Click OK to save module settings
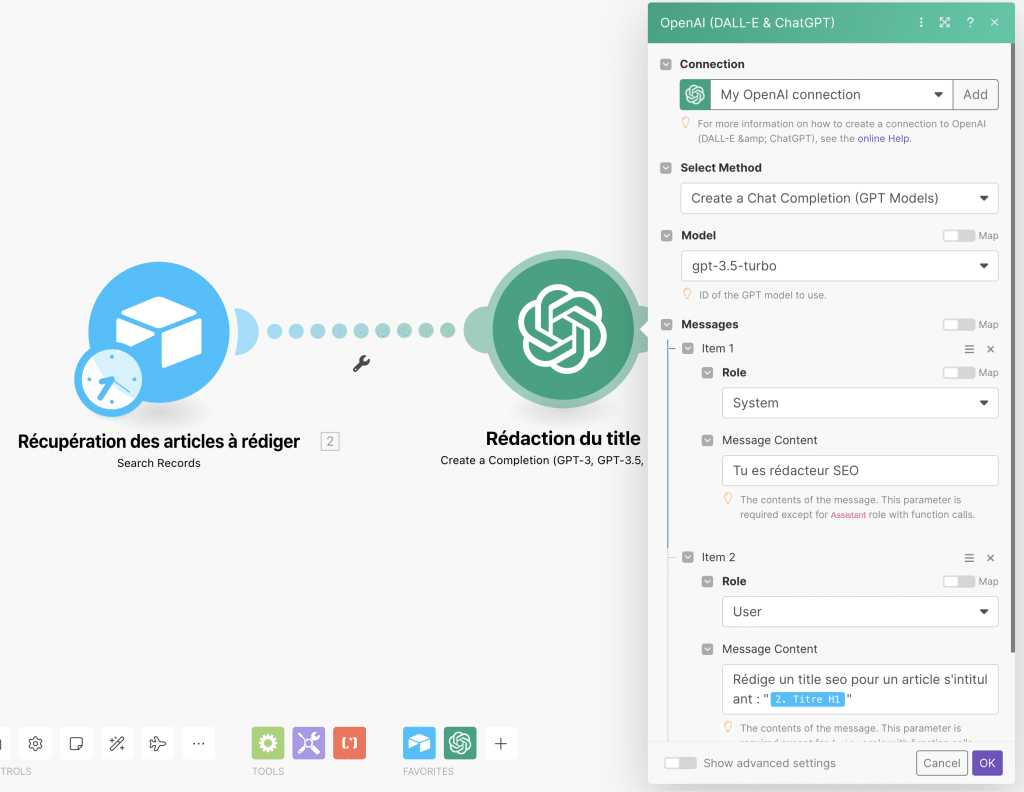1024x792 pixels. 987,763
